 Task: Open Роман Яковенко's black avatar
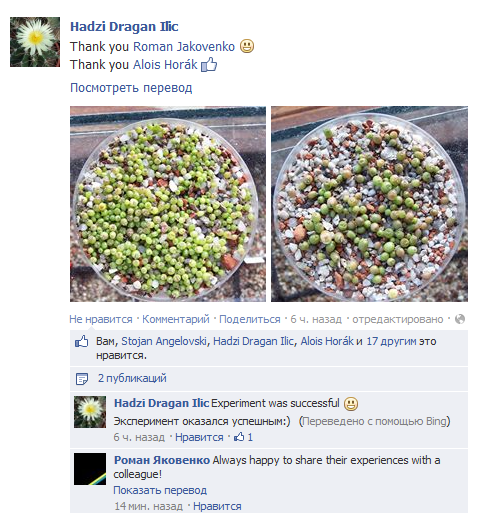pyautogui.click(x=90, y=469)
